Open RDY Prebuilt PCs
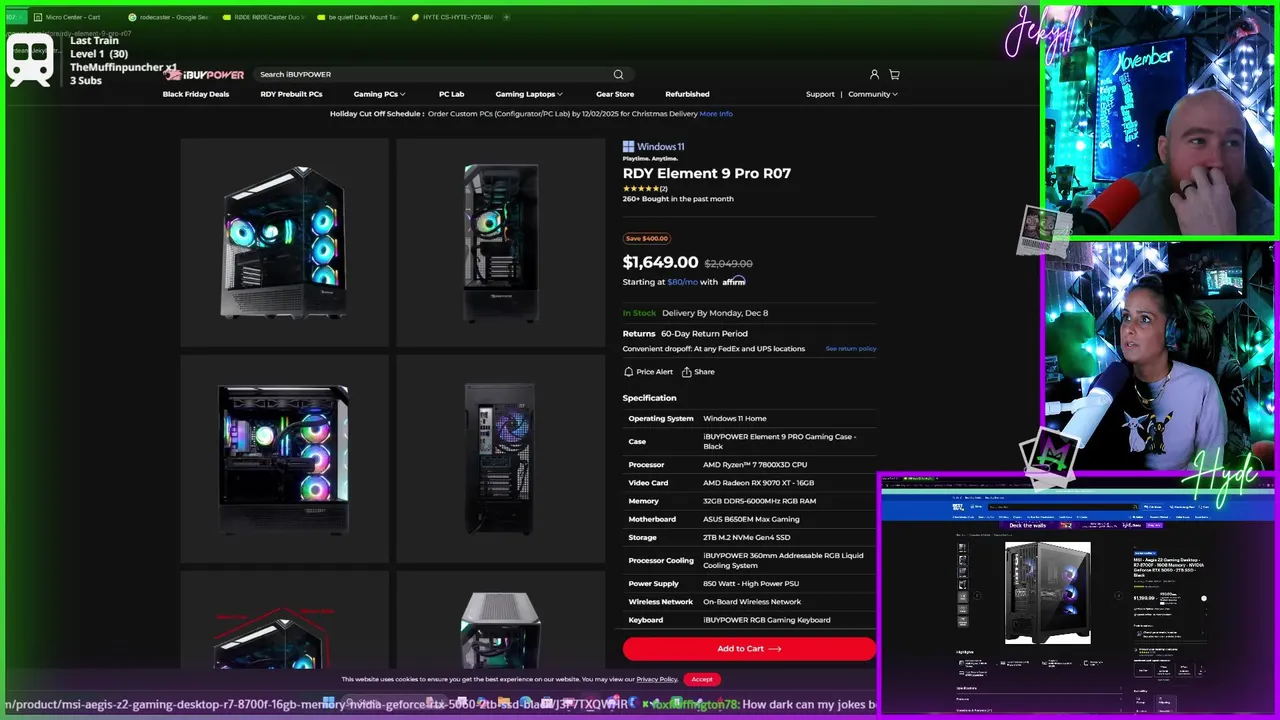Viewport: 1280px width, 720px height. [291, 94]
